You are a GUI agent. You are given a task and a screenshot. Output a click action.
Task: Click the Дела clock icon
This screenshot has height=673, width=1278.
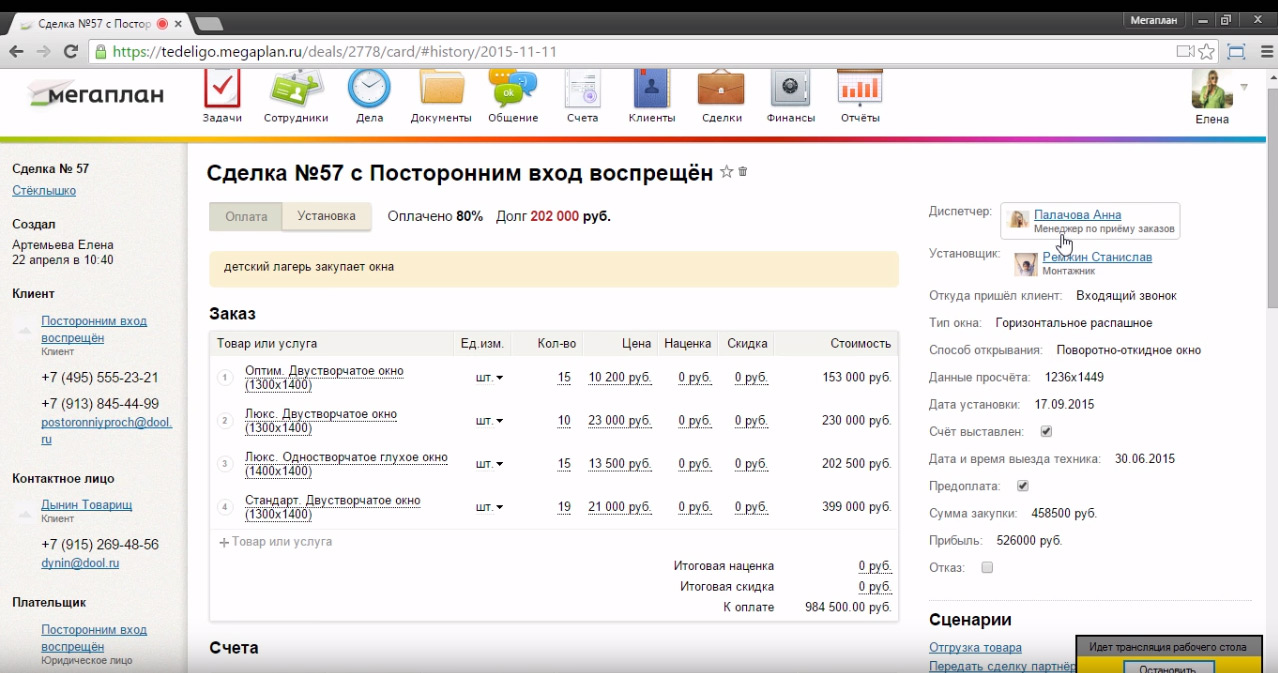tap(369, 92)
